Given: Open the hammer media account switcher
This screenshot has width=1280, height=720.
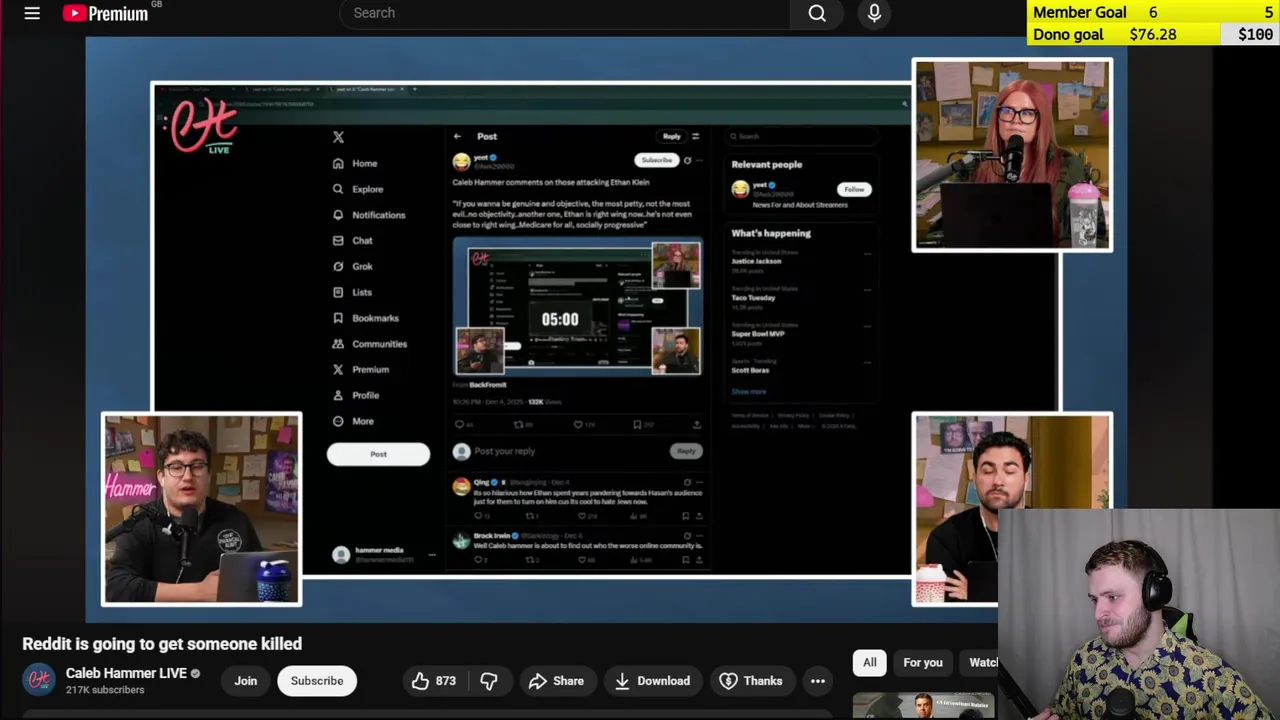Looking at the screenshot, I should pos(384,555).
